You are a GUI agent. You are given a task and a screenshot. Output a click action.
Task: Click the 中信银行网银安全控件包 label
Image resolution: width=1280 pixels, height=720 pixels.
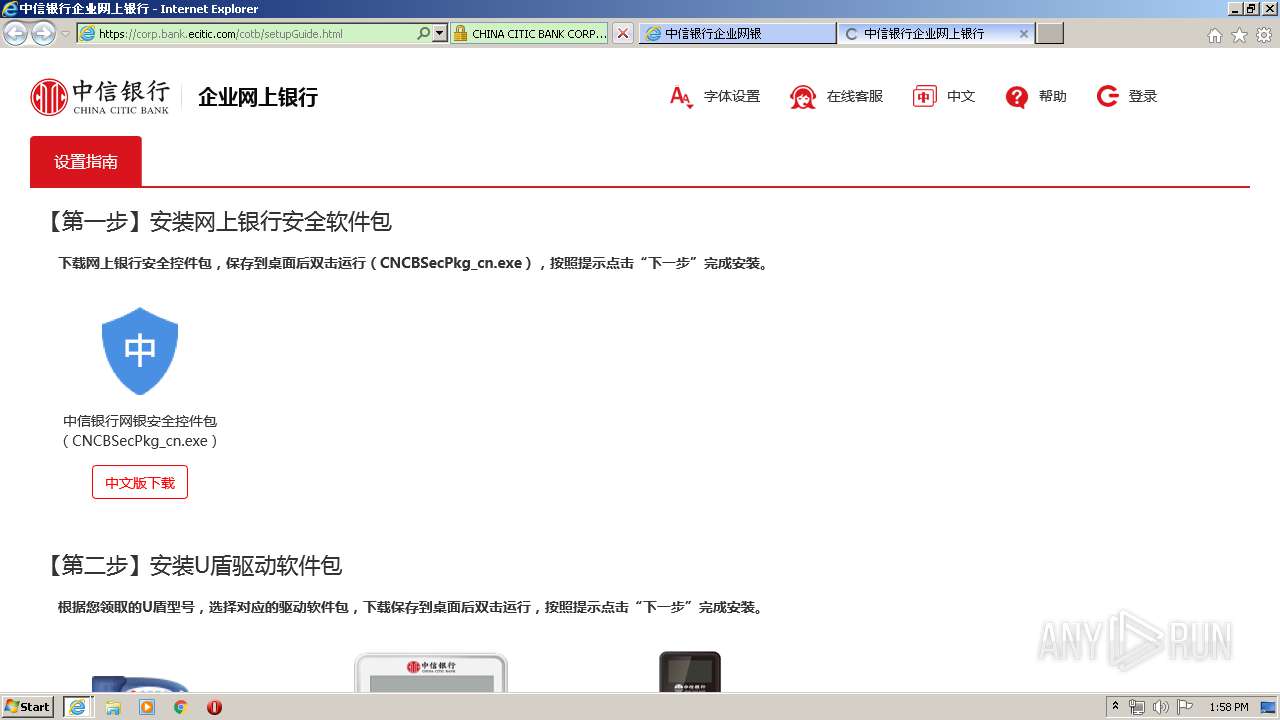pos(140,421)
